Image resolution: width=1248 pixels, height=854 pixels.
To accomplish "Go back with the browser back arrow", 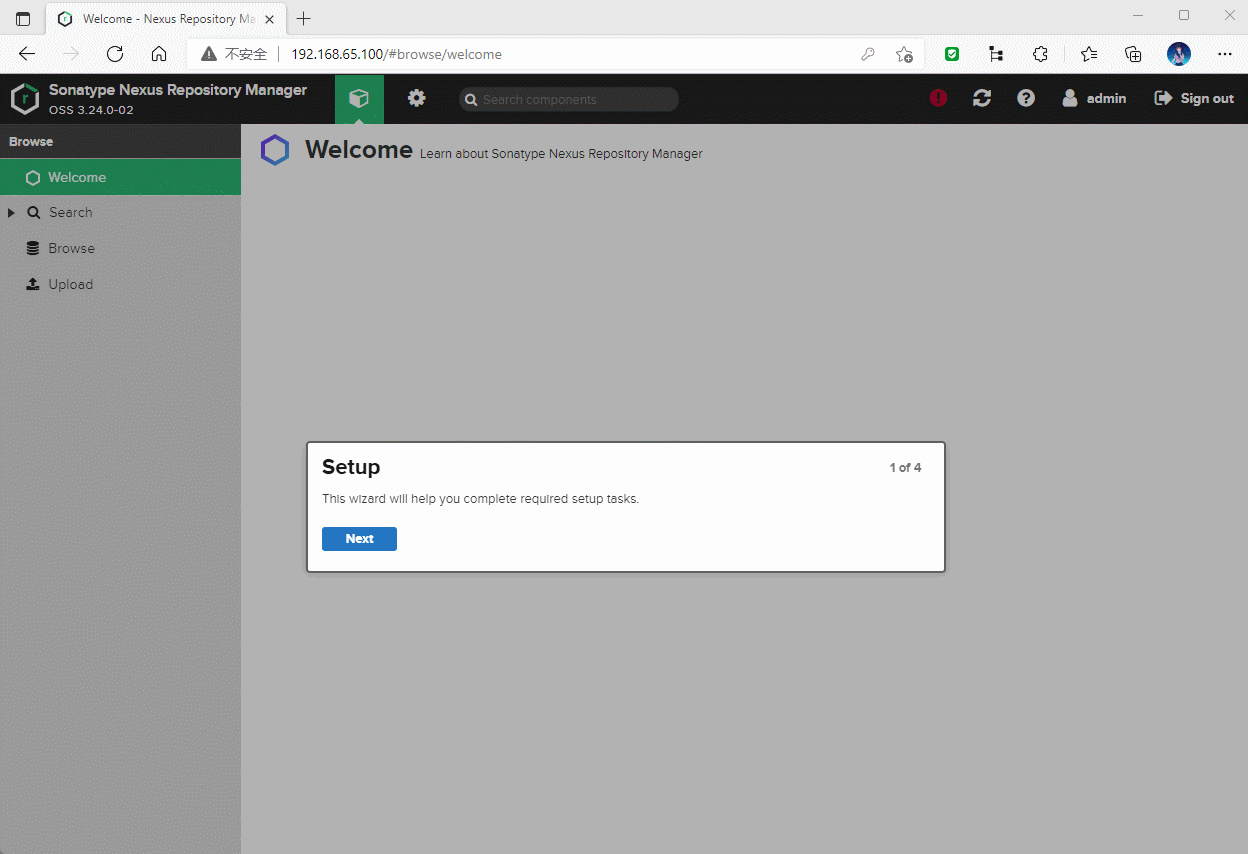I will pos(27,54).
